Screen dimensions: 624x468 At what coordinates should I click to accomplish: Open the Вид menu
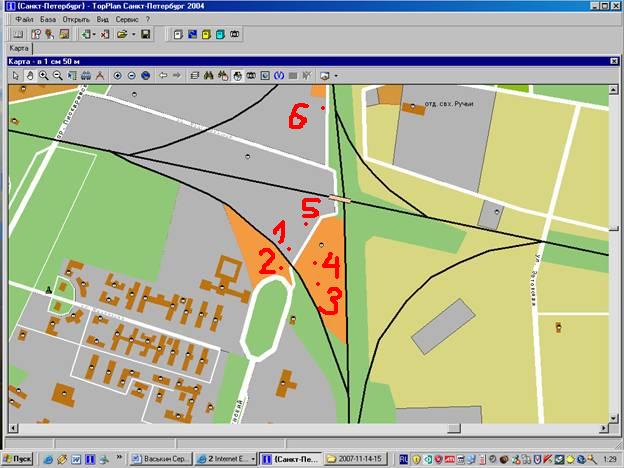102,19
